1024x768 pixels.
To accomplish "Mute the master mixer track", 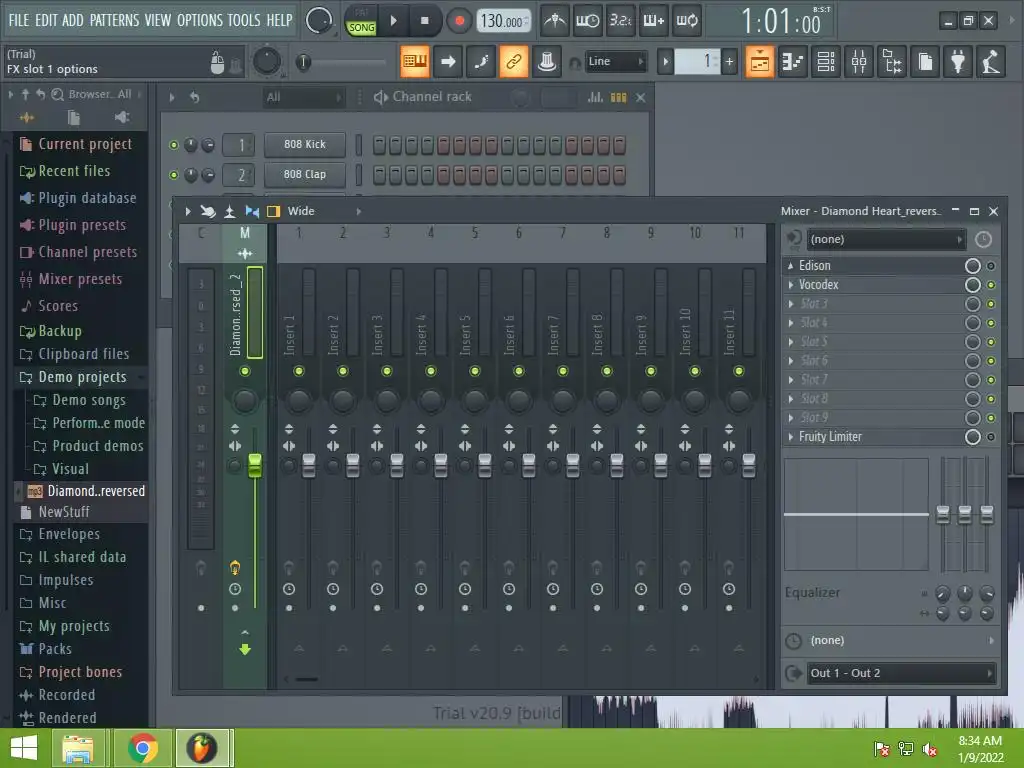I will pyautogui.click(x=245, y=371).
